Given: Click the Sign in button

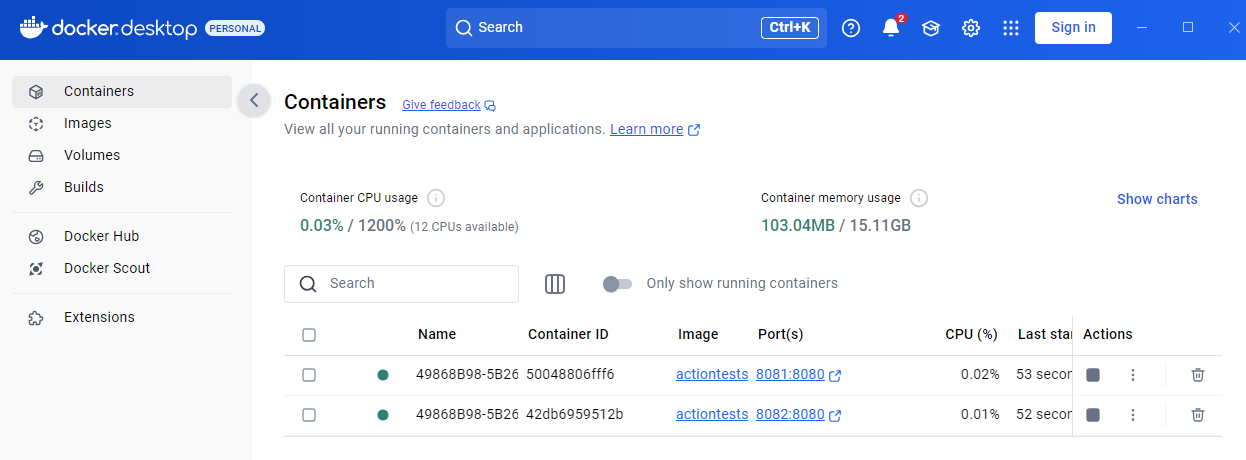Looking at the screenshot, I should pyautogui.click(x=1073, y=27).
